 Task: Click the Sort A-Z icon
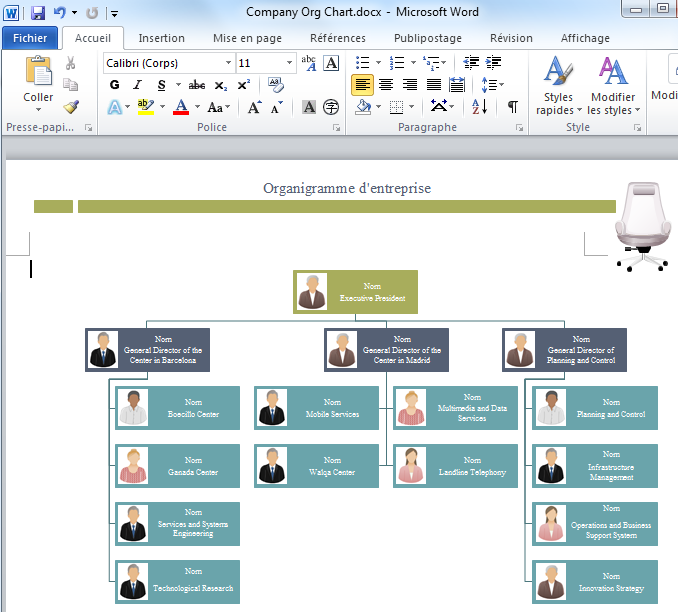pos(480,107)
